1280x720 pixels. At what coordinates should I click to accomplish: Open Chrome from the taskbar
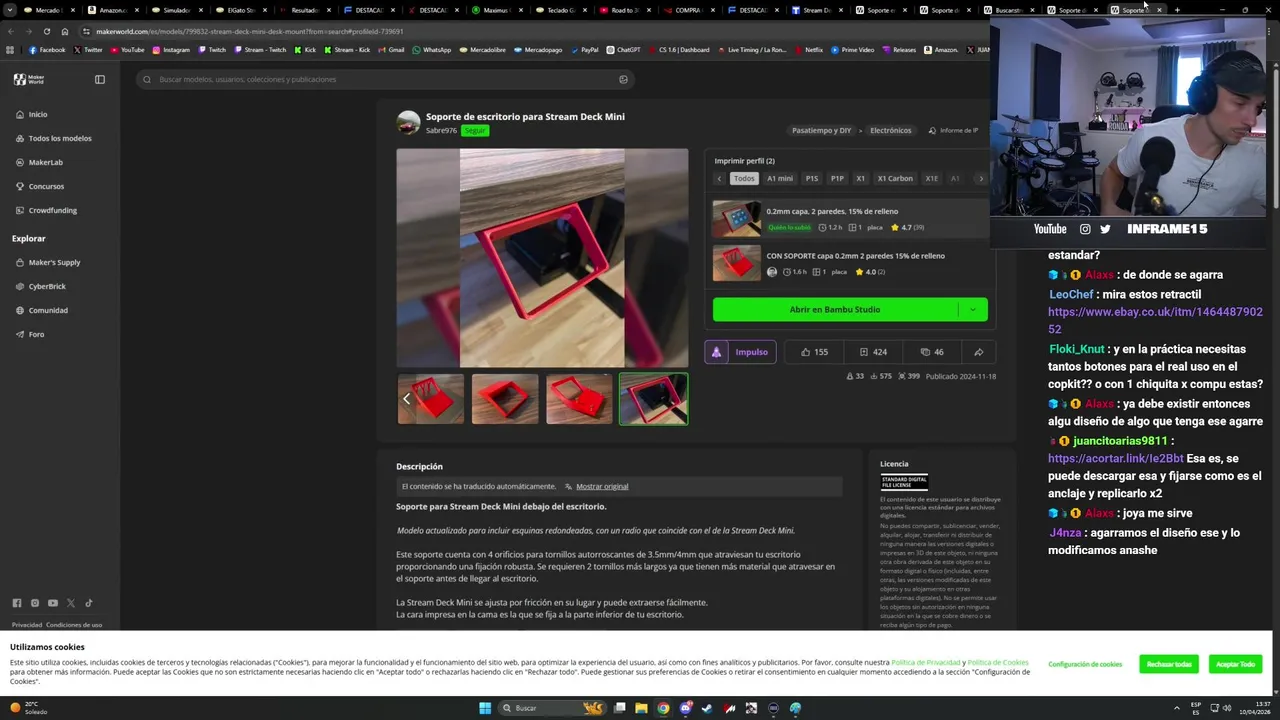[663, 708]
